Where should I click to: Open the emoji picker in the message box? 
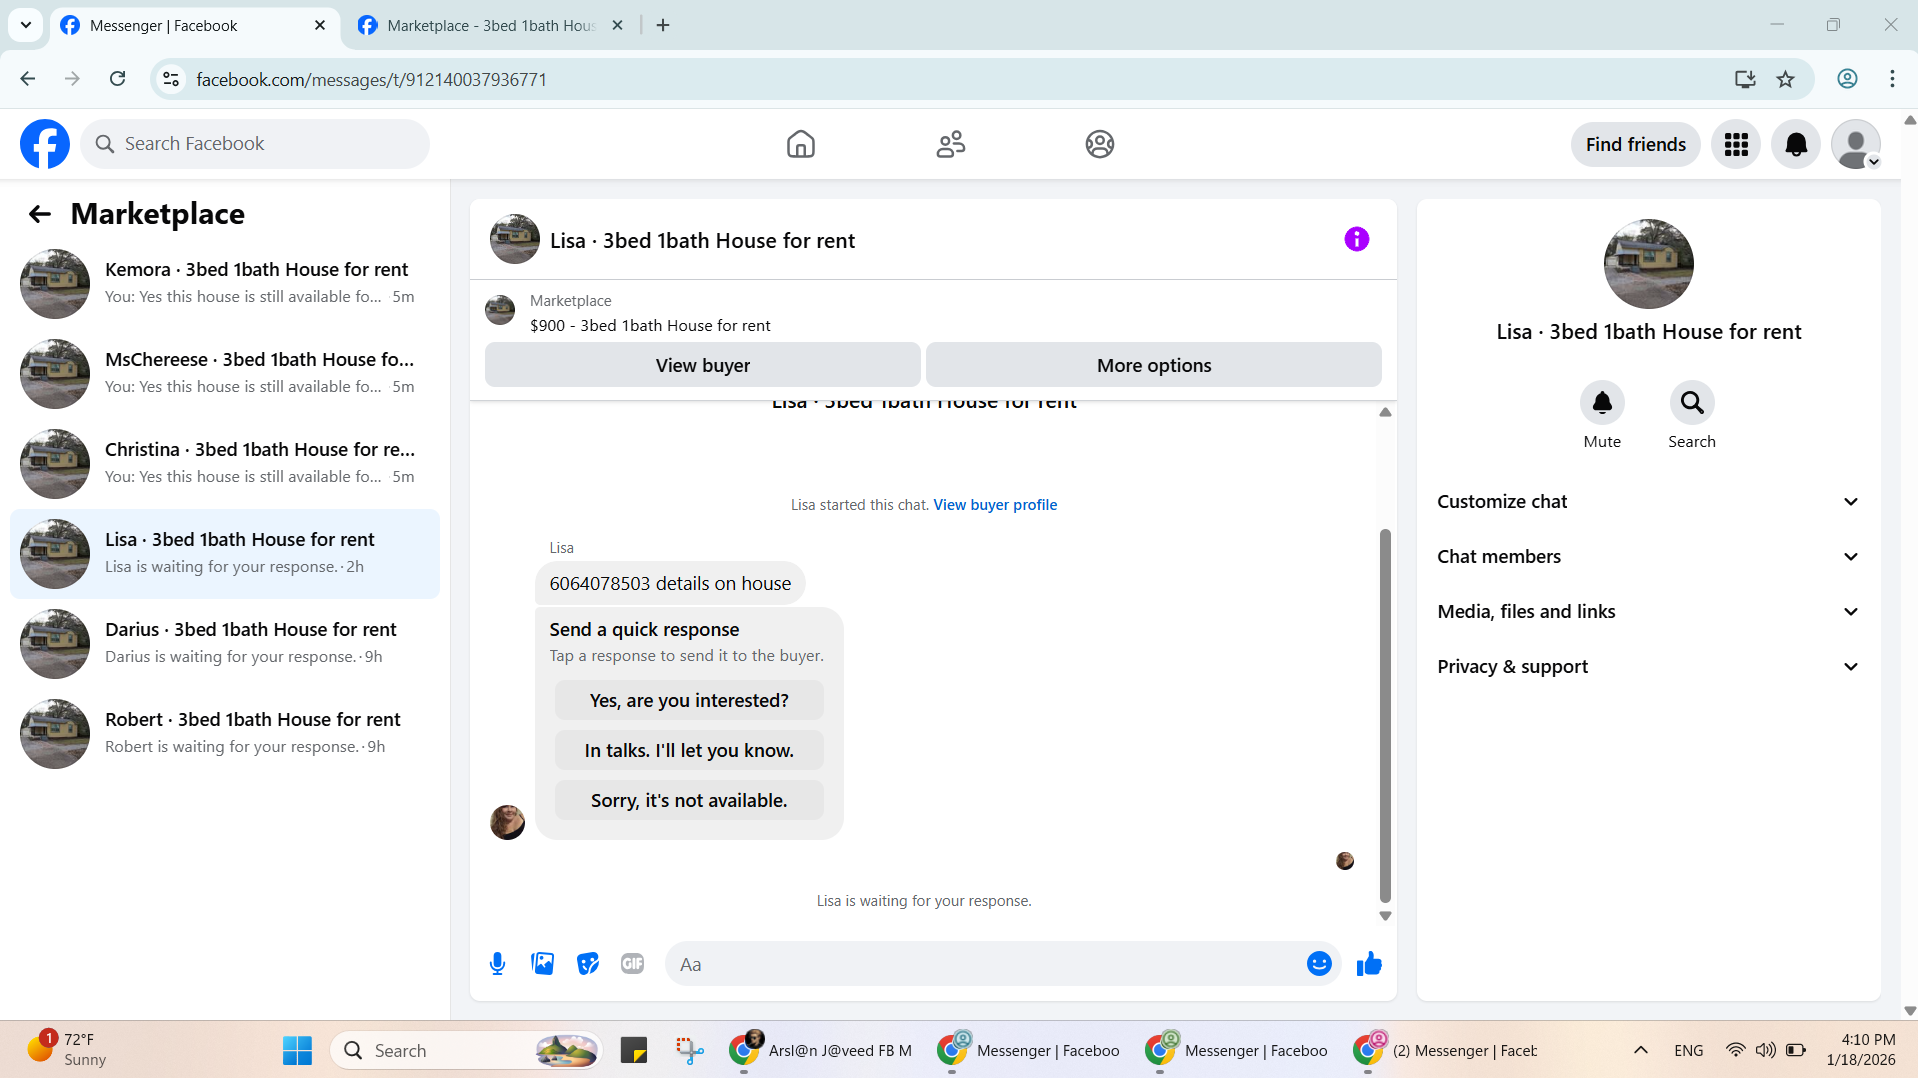(x=1319, y=964)
